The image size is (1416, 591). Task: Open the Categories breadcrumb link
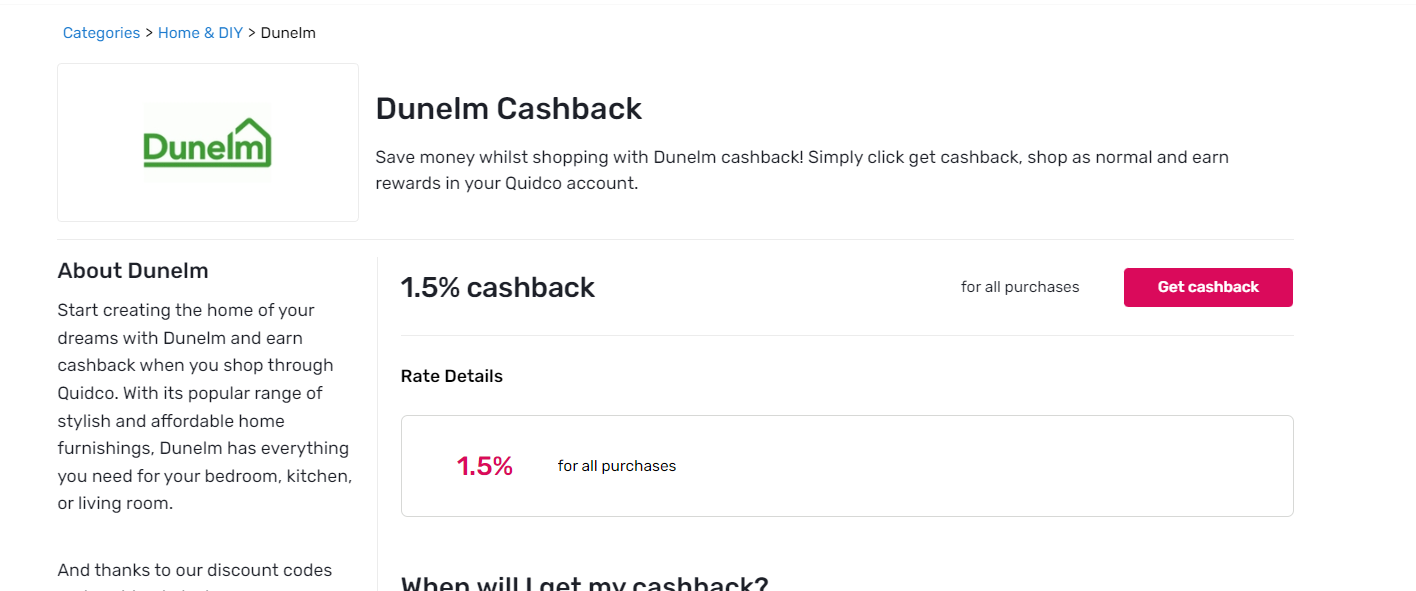[101, 33]
